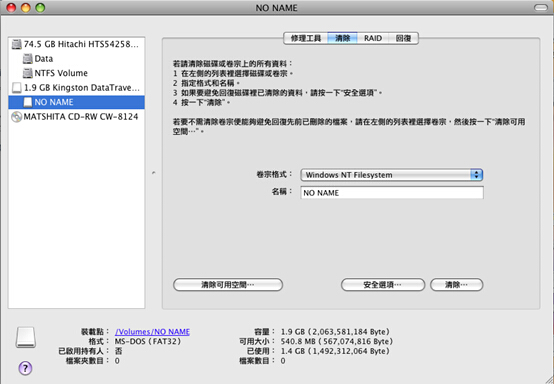Image resolution: width=554 pixels, height=384 pixels.
Task: Switch to the 回復 tab
Action: (403, 38)
